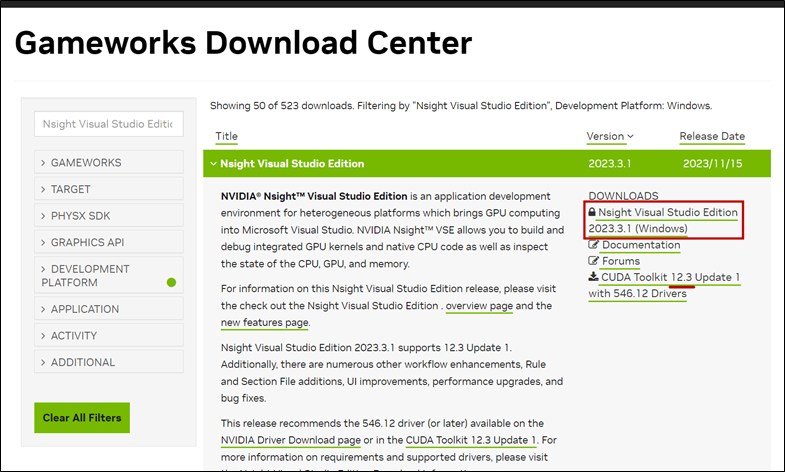Expand the GRAPHICS API filter section
This screenshot has width=785, height=472.
[x=109, y=242]
